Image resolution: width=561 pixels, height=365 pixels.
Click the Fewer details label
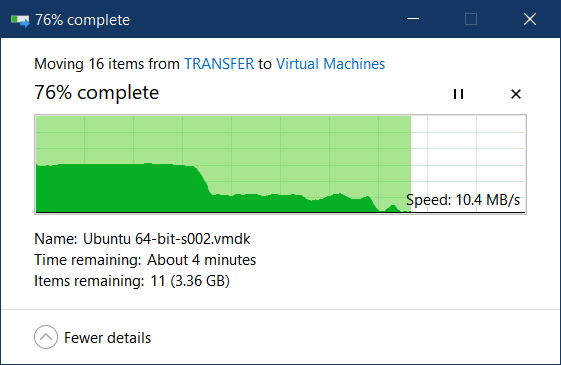[x=107, y=338]
